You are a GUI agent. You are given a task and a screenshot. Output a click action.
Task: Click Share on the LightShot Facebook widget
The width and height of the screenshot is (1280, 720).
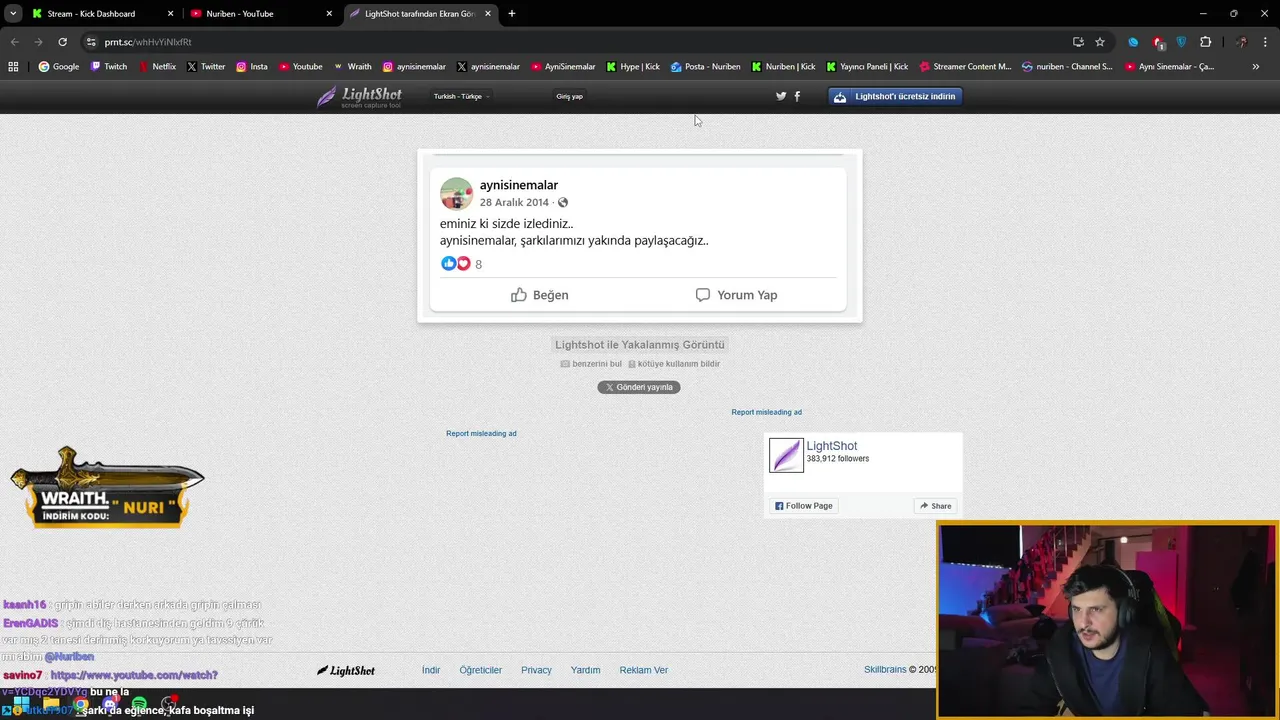pyautogui.click(x=936, y=506)
